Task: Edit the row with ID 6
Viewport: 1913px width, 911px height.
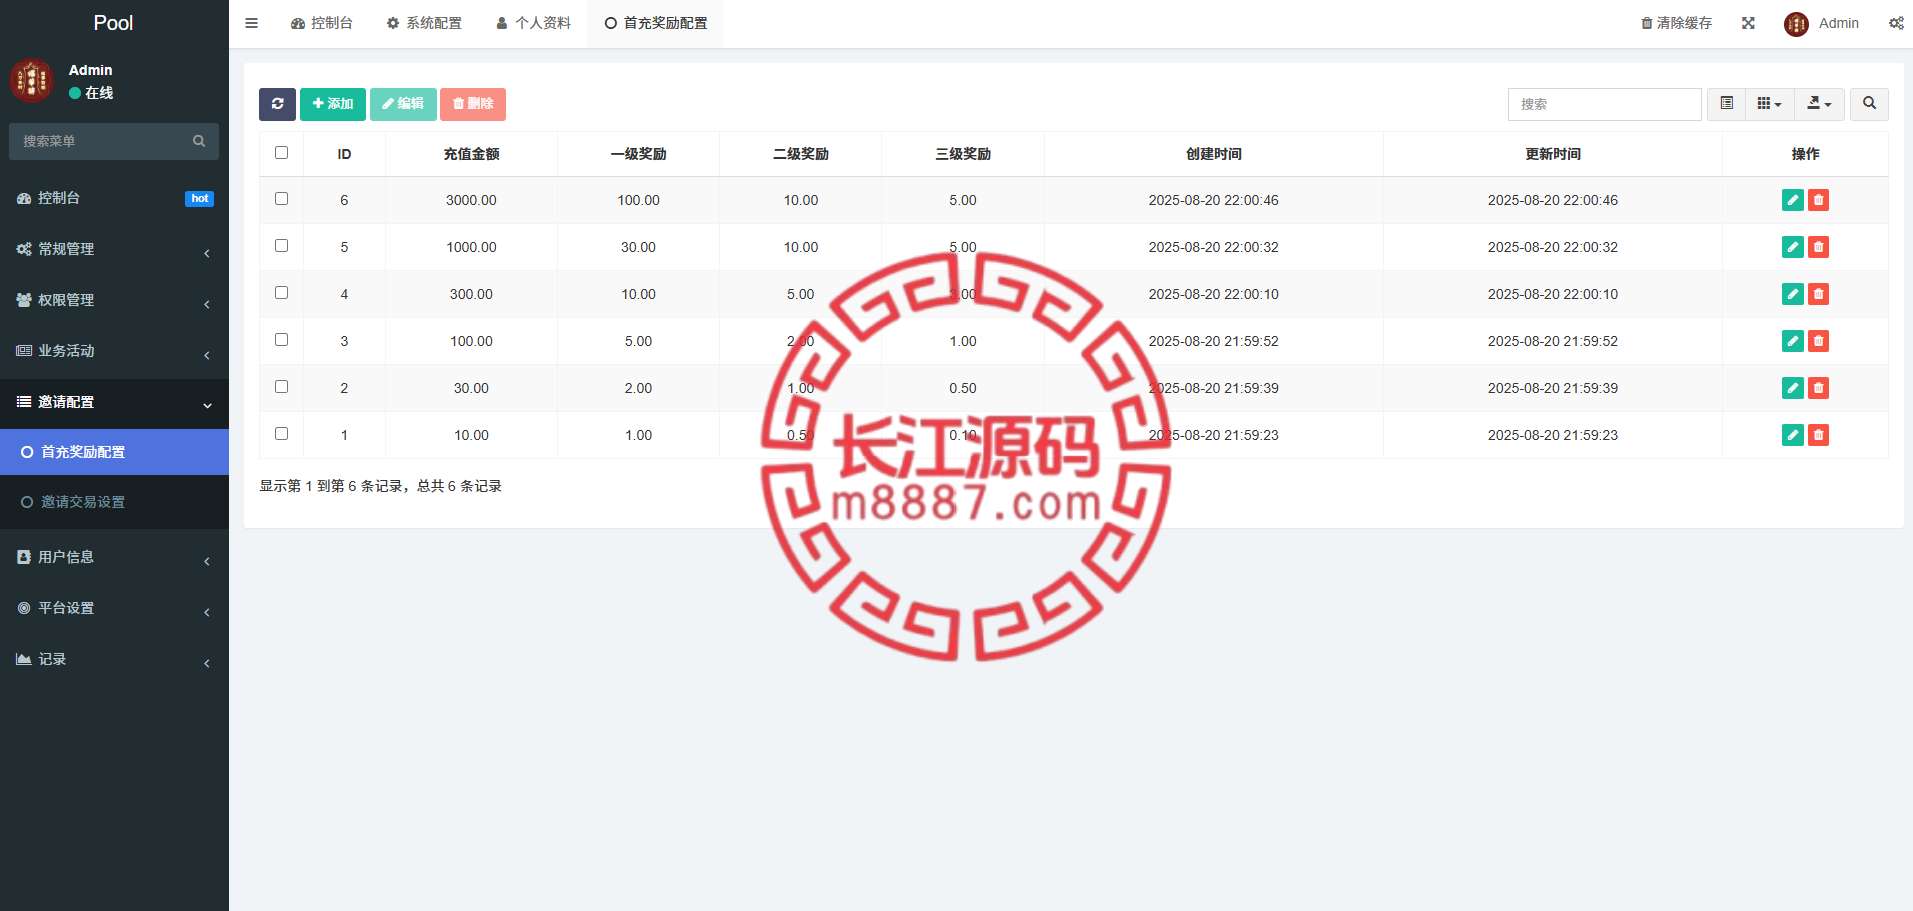Action: click(x=1793, y=200)
